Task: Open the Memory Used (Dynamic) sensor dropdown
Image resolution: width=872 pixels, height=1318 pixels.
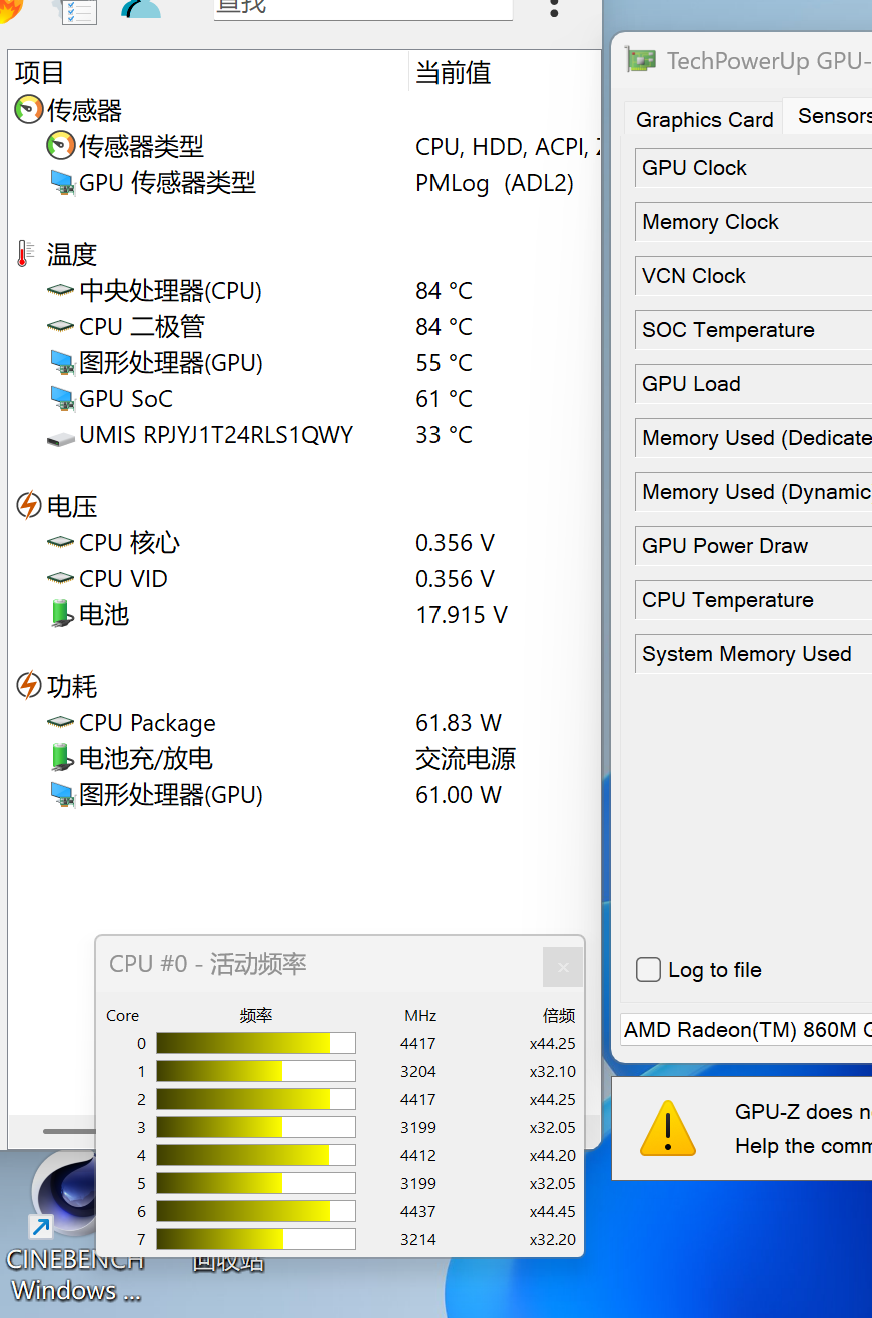Action: (754, 492)
